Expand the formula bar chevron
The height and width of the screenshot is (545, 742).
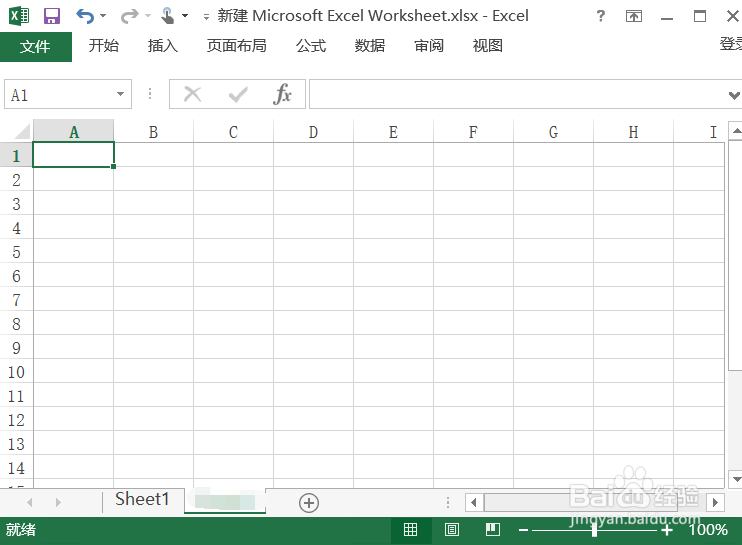click(x=734, y=95)
